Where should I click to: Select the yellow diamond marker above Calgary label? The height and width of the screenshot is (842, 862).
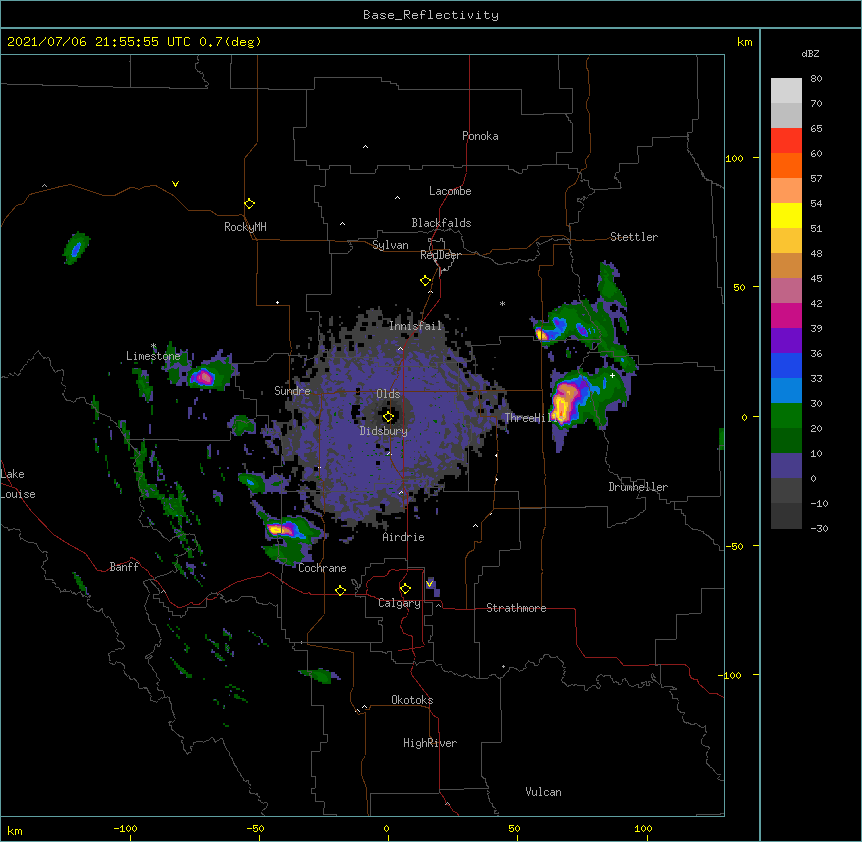coord(405,589)
